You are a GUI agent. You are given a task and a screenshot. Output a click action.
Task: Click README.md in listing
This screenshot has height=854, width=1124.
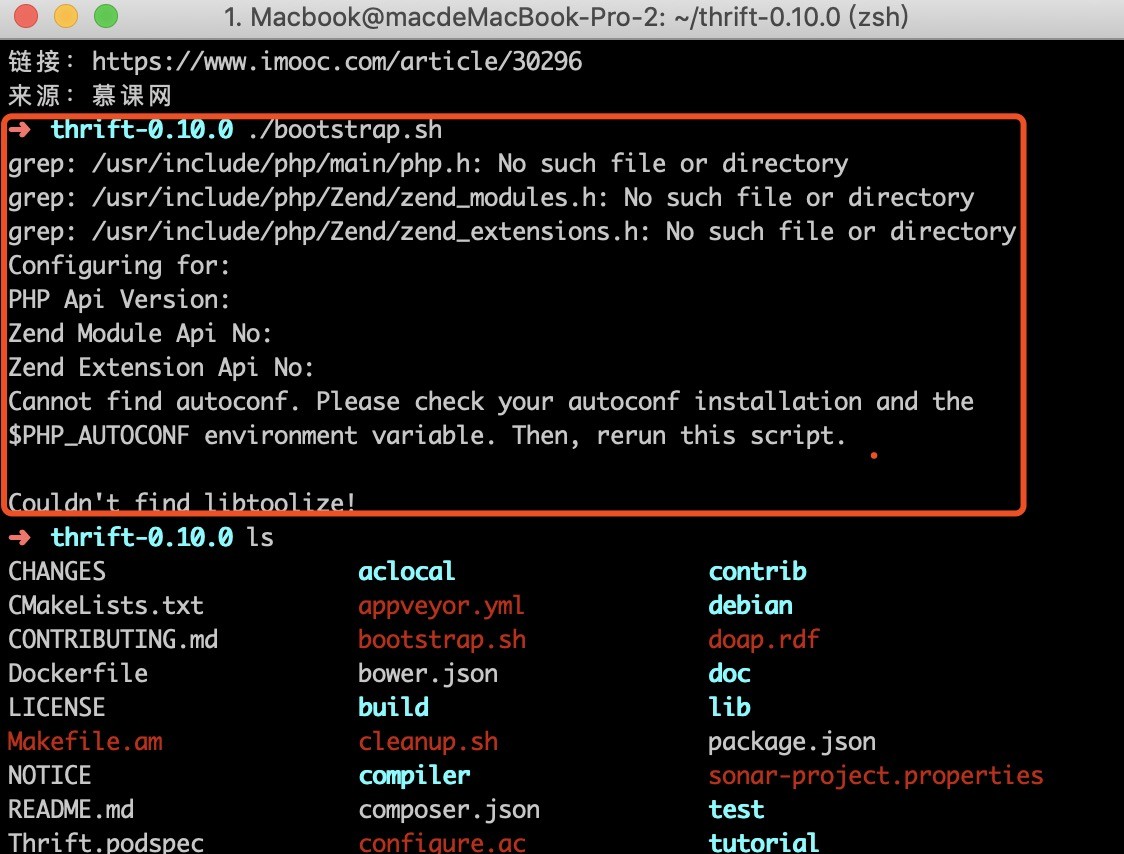tap(71, 810)
